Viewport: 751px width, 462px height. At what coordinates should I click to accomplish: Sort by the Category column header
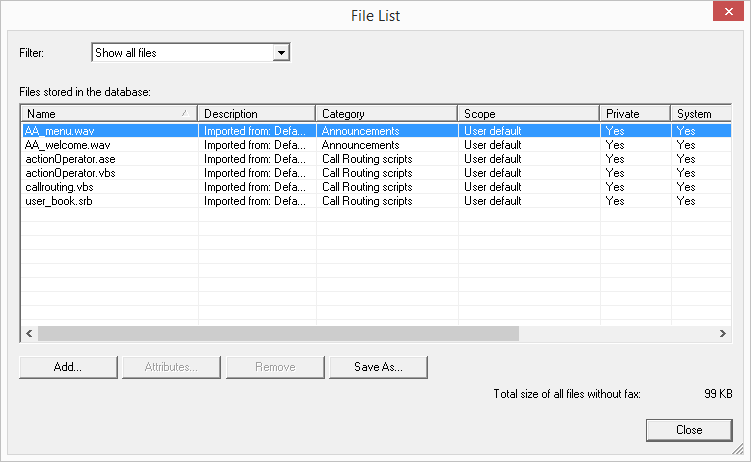pyautogui.click(x=386, y=114)
